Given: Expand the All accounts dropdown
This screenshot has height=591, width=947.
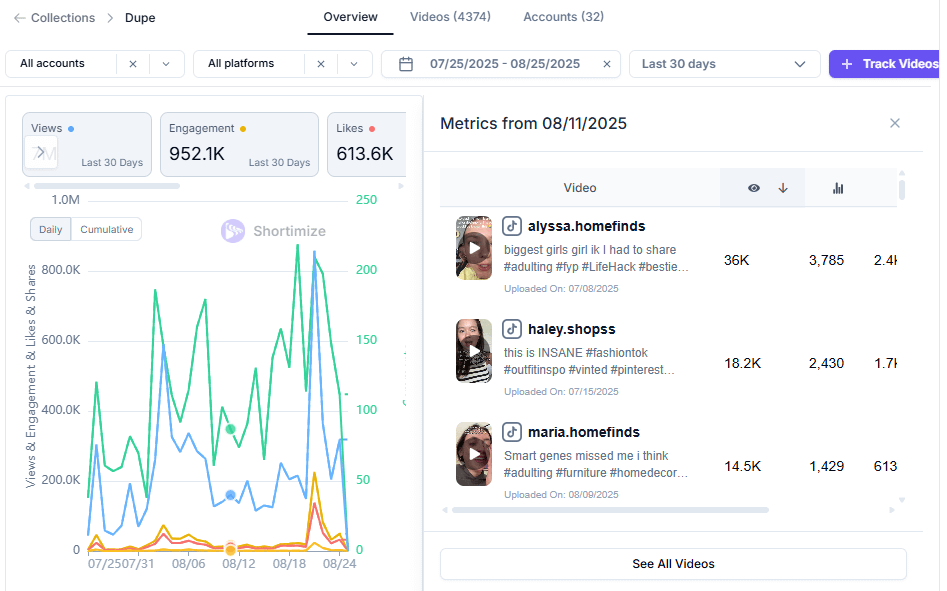Looking at the screenshot, I should pos(166,64).
